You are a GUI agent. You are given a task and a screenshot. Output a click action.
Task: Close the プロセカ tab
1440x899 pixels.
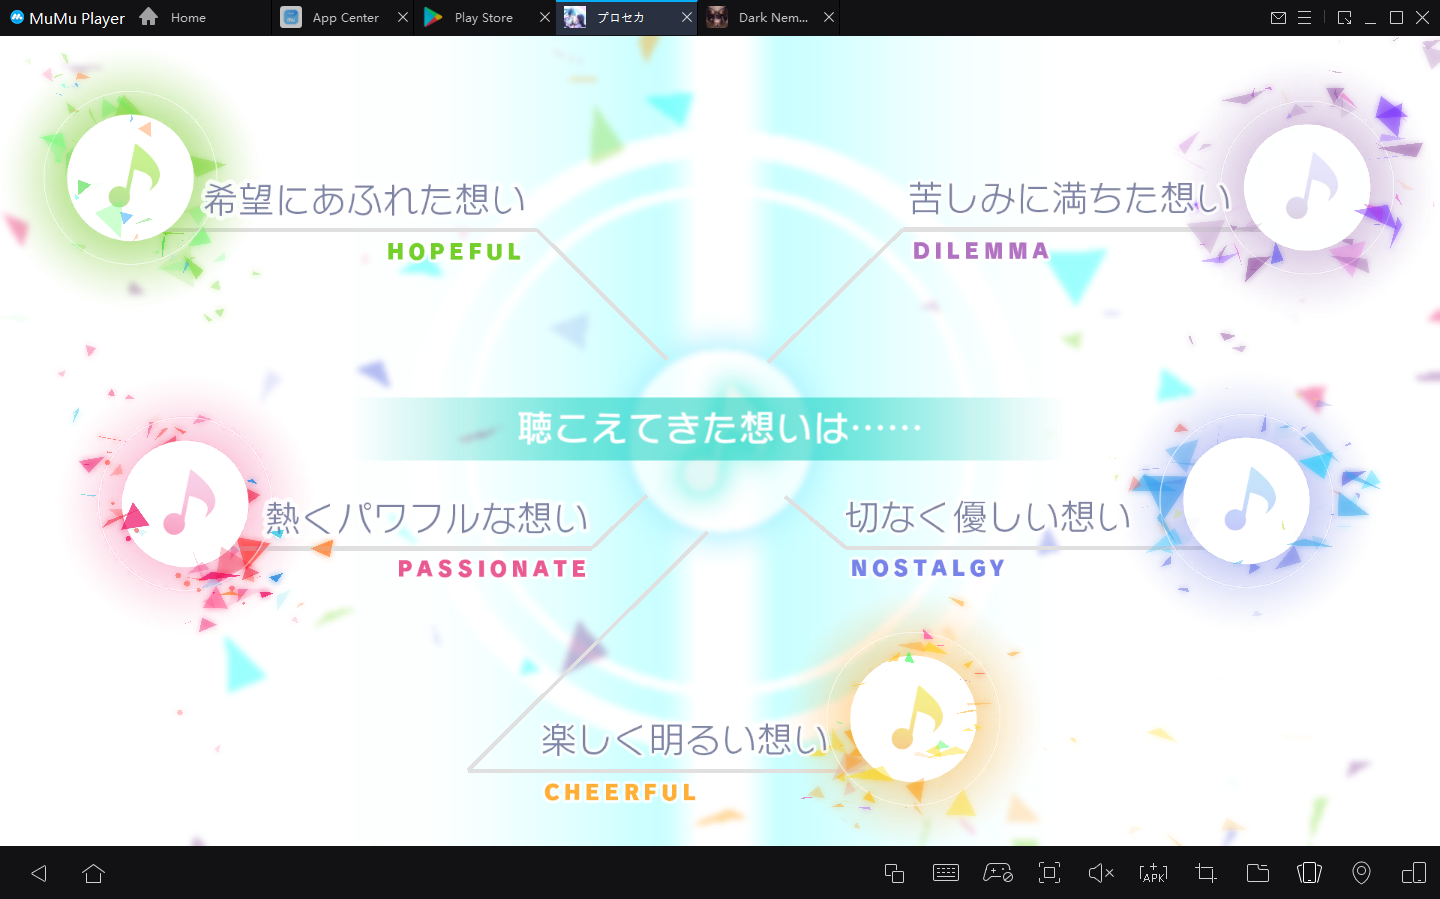[687, 17]
